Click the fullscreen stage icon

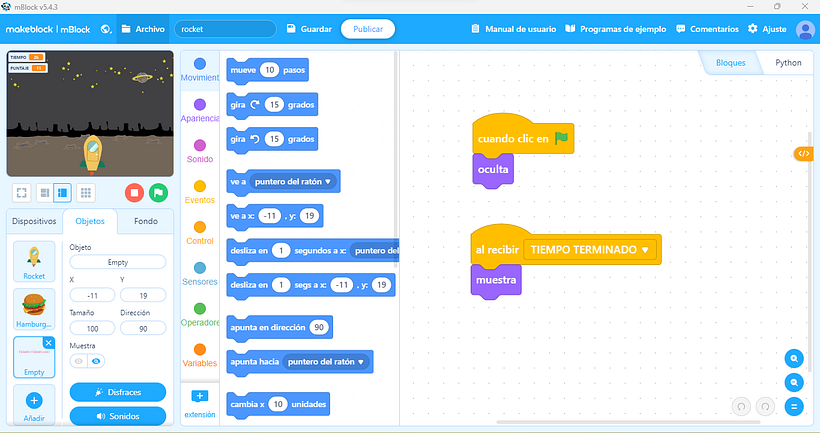pyautogui.click(x=20, y=192)
